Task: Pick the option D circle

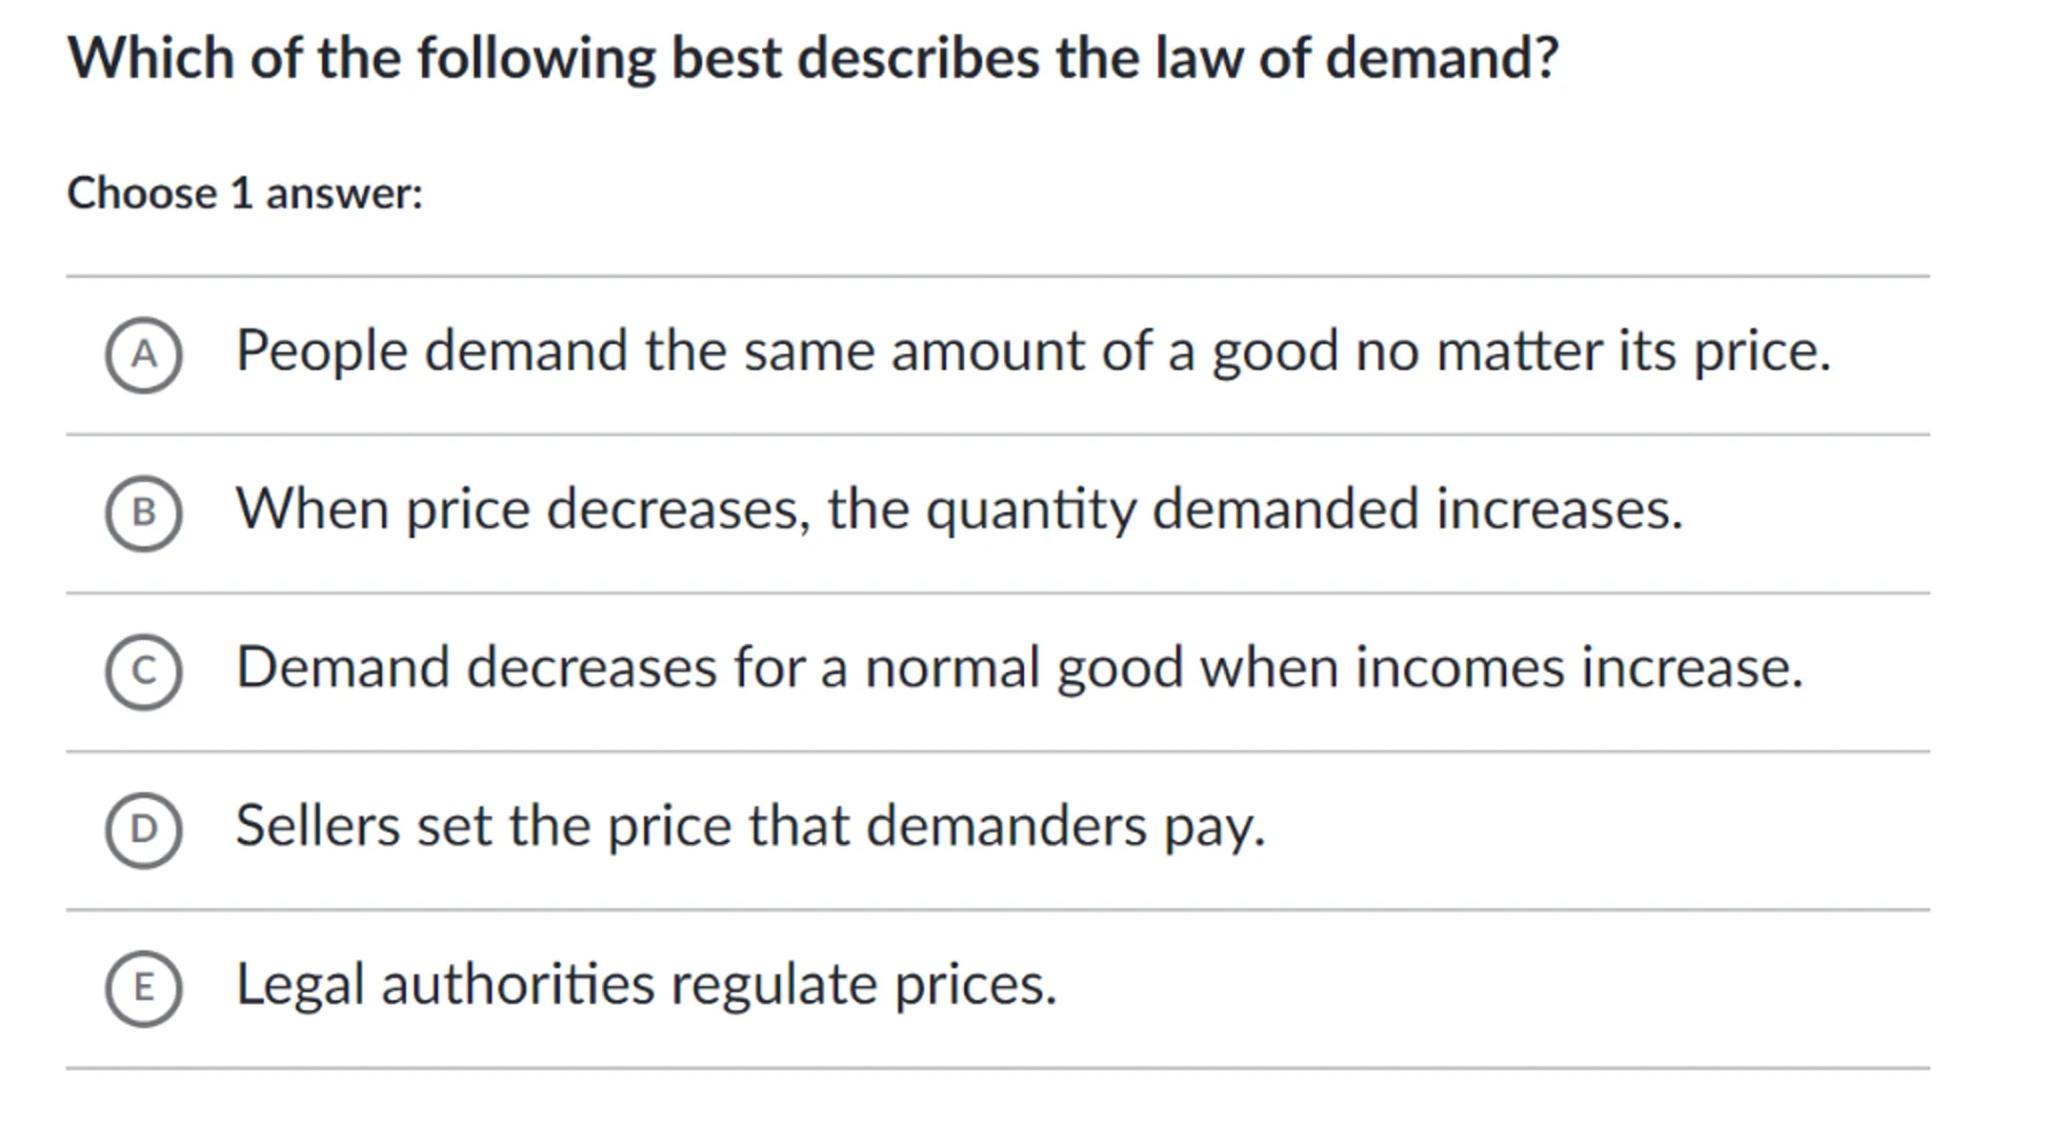Action: [x=144, y=829]
